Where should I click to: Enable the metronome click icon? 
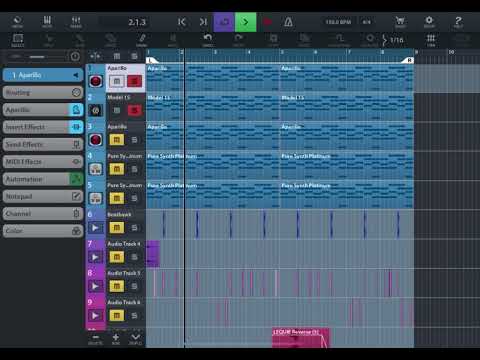[288, 22]
